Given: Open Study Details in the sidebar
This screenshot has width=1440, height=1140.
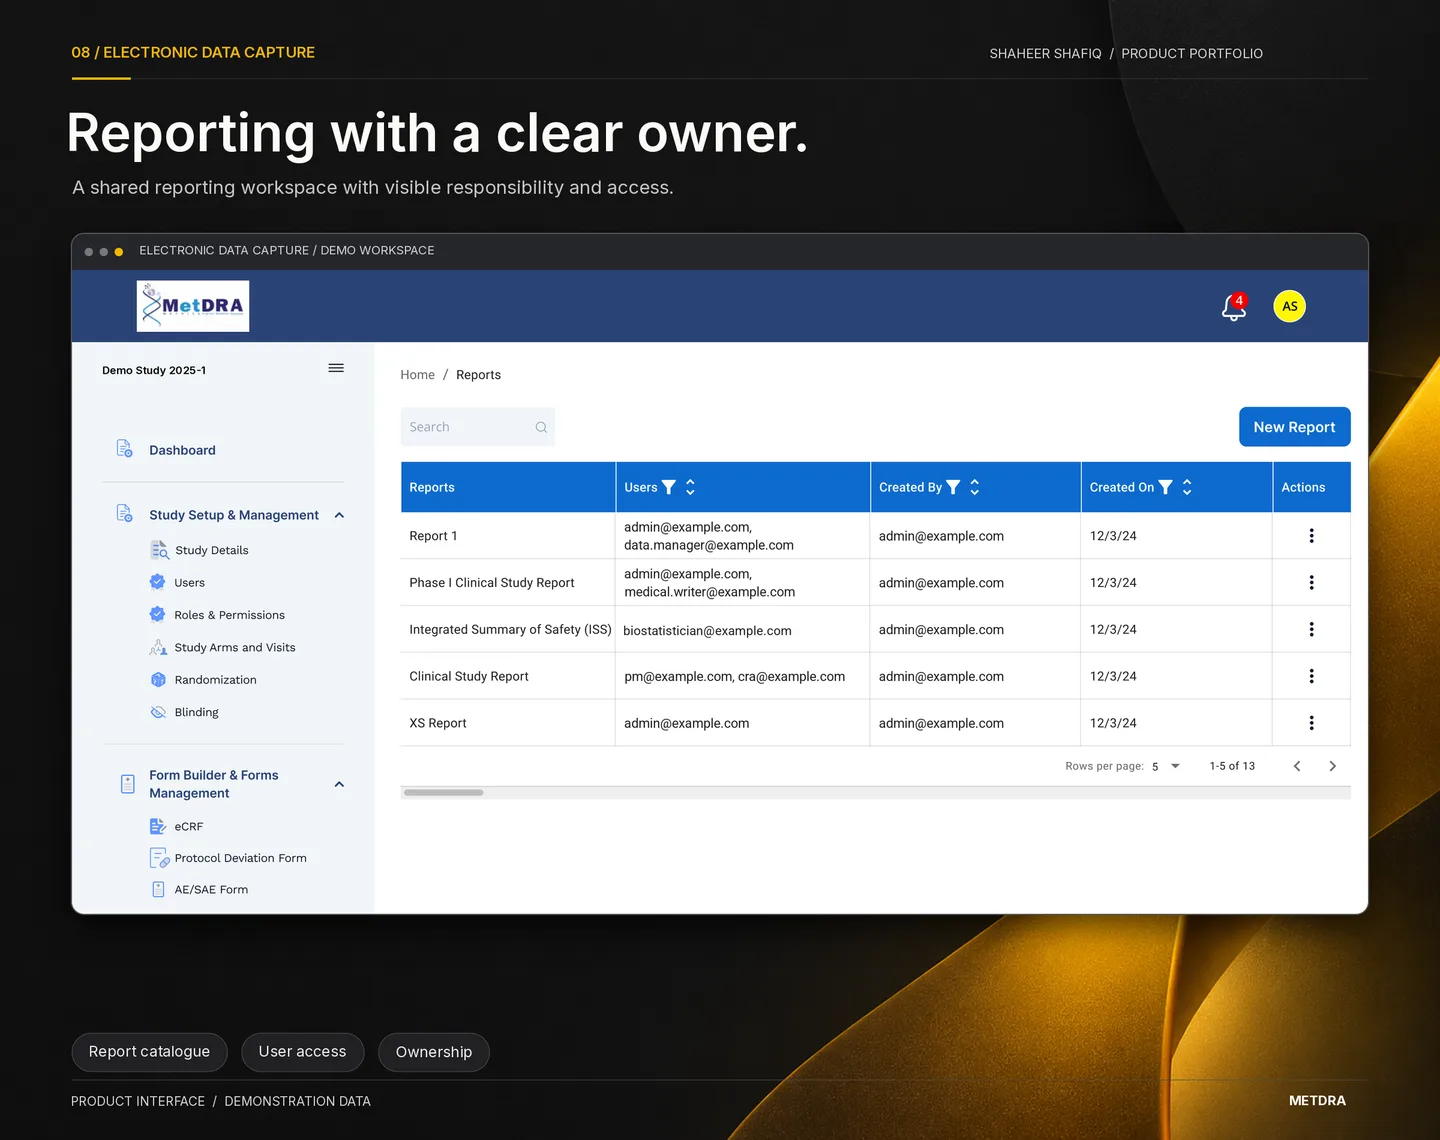Looking at the screenshot, I should tap(211, 550).
